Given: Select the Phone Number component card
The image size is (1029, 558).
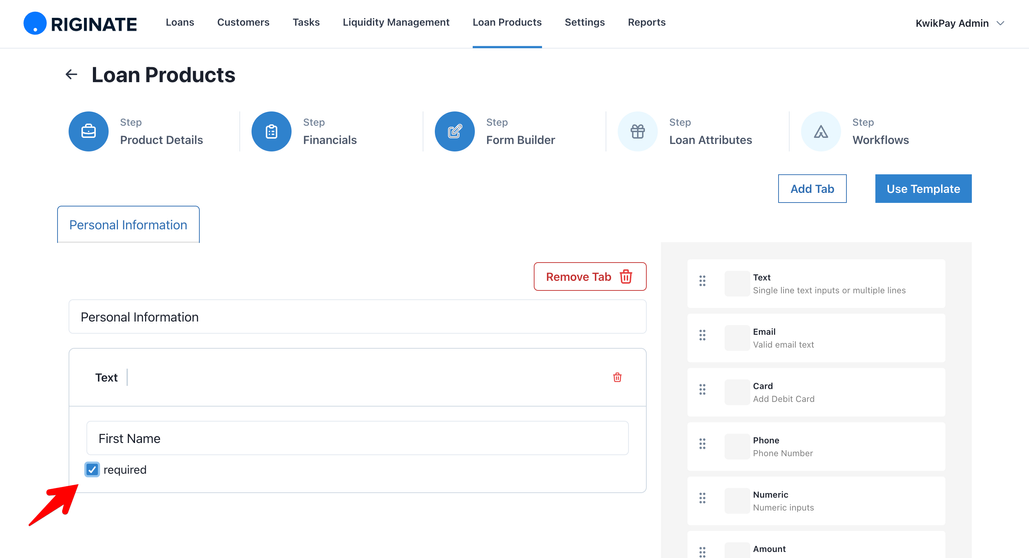Looking at the screenshot, I should tap(816, 446).
